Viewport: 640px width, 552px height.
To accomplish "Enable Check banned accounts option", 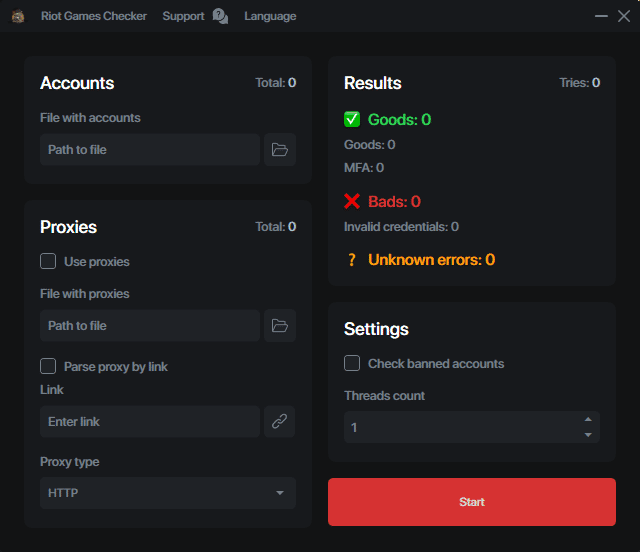I will click(352, 364).
